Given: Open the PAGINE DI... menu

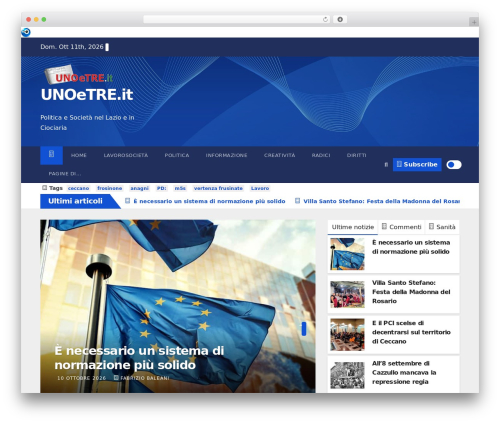Looking at the screenshot, I should coord(65,174).
